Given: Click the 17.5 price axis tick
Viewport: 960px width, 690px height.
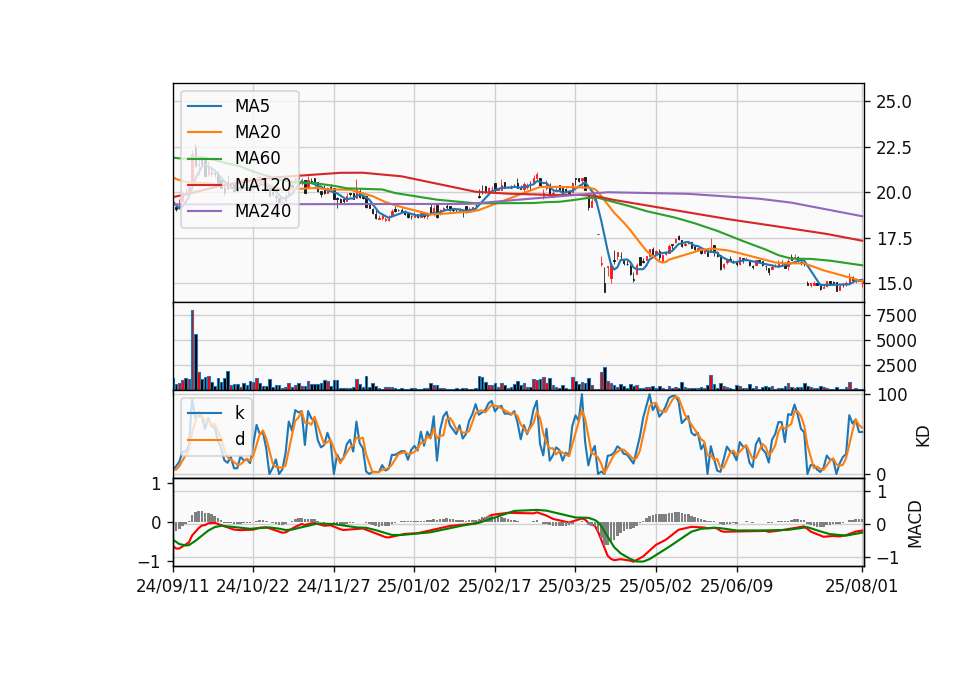Looking at the screenshot, I should tap(894, 239).
